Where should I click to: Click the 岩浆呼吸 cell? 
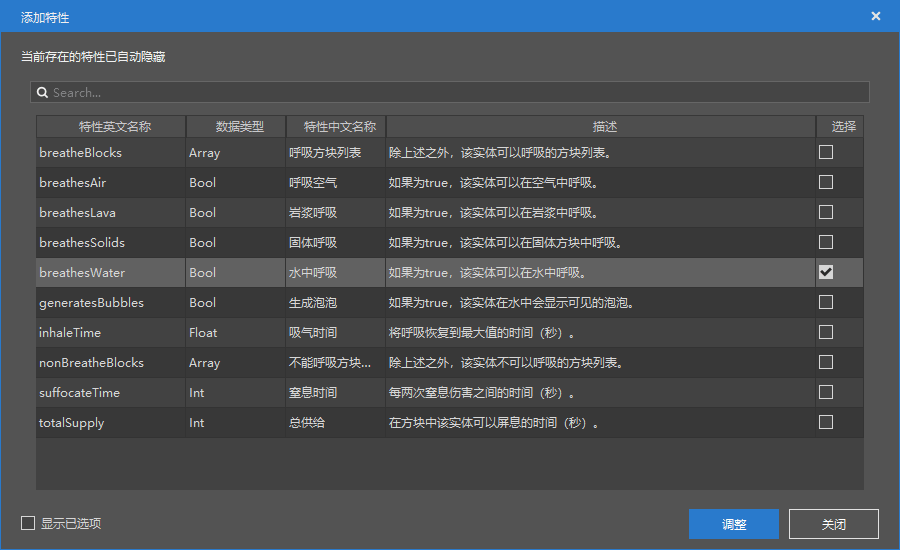[336, 212]
